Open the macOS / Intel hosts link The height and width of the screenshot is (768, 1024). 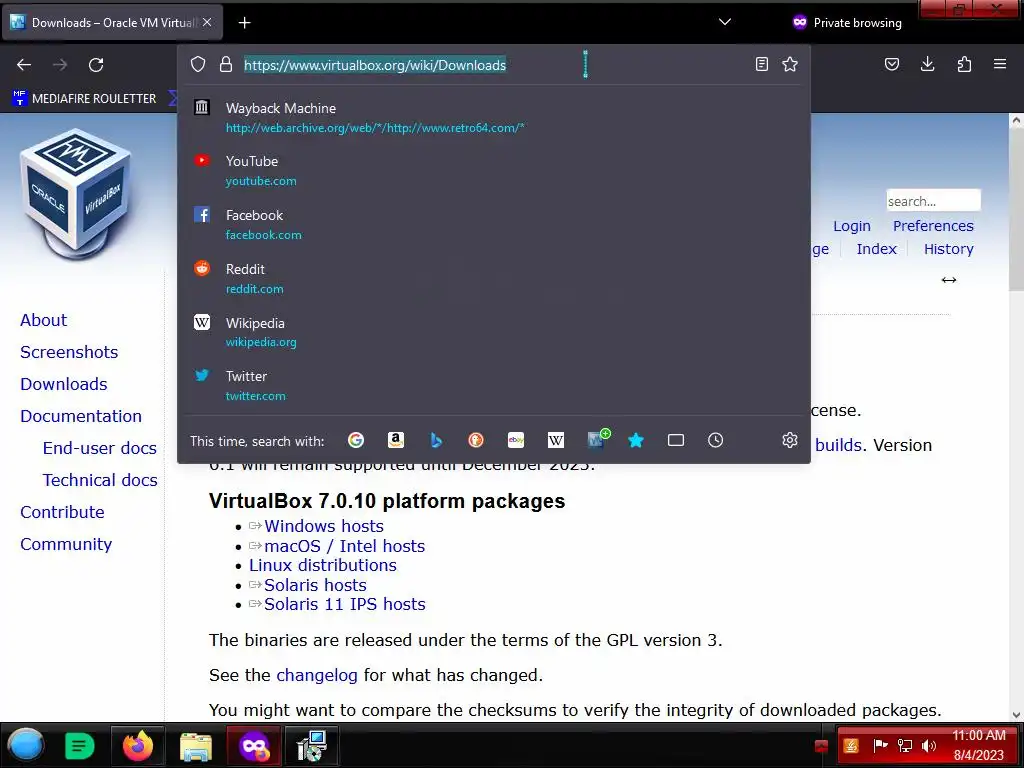[344, 546]
